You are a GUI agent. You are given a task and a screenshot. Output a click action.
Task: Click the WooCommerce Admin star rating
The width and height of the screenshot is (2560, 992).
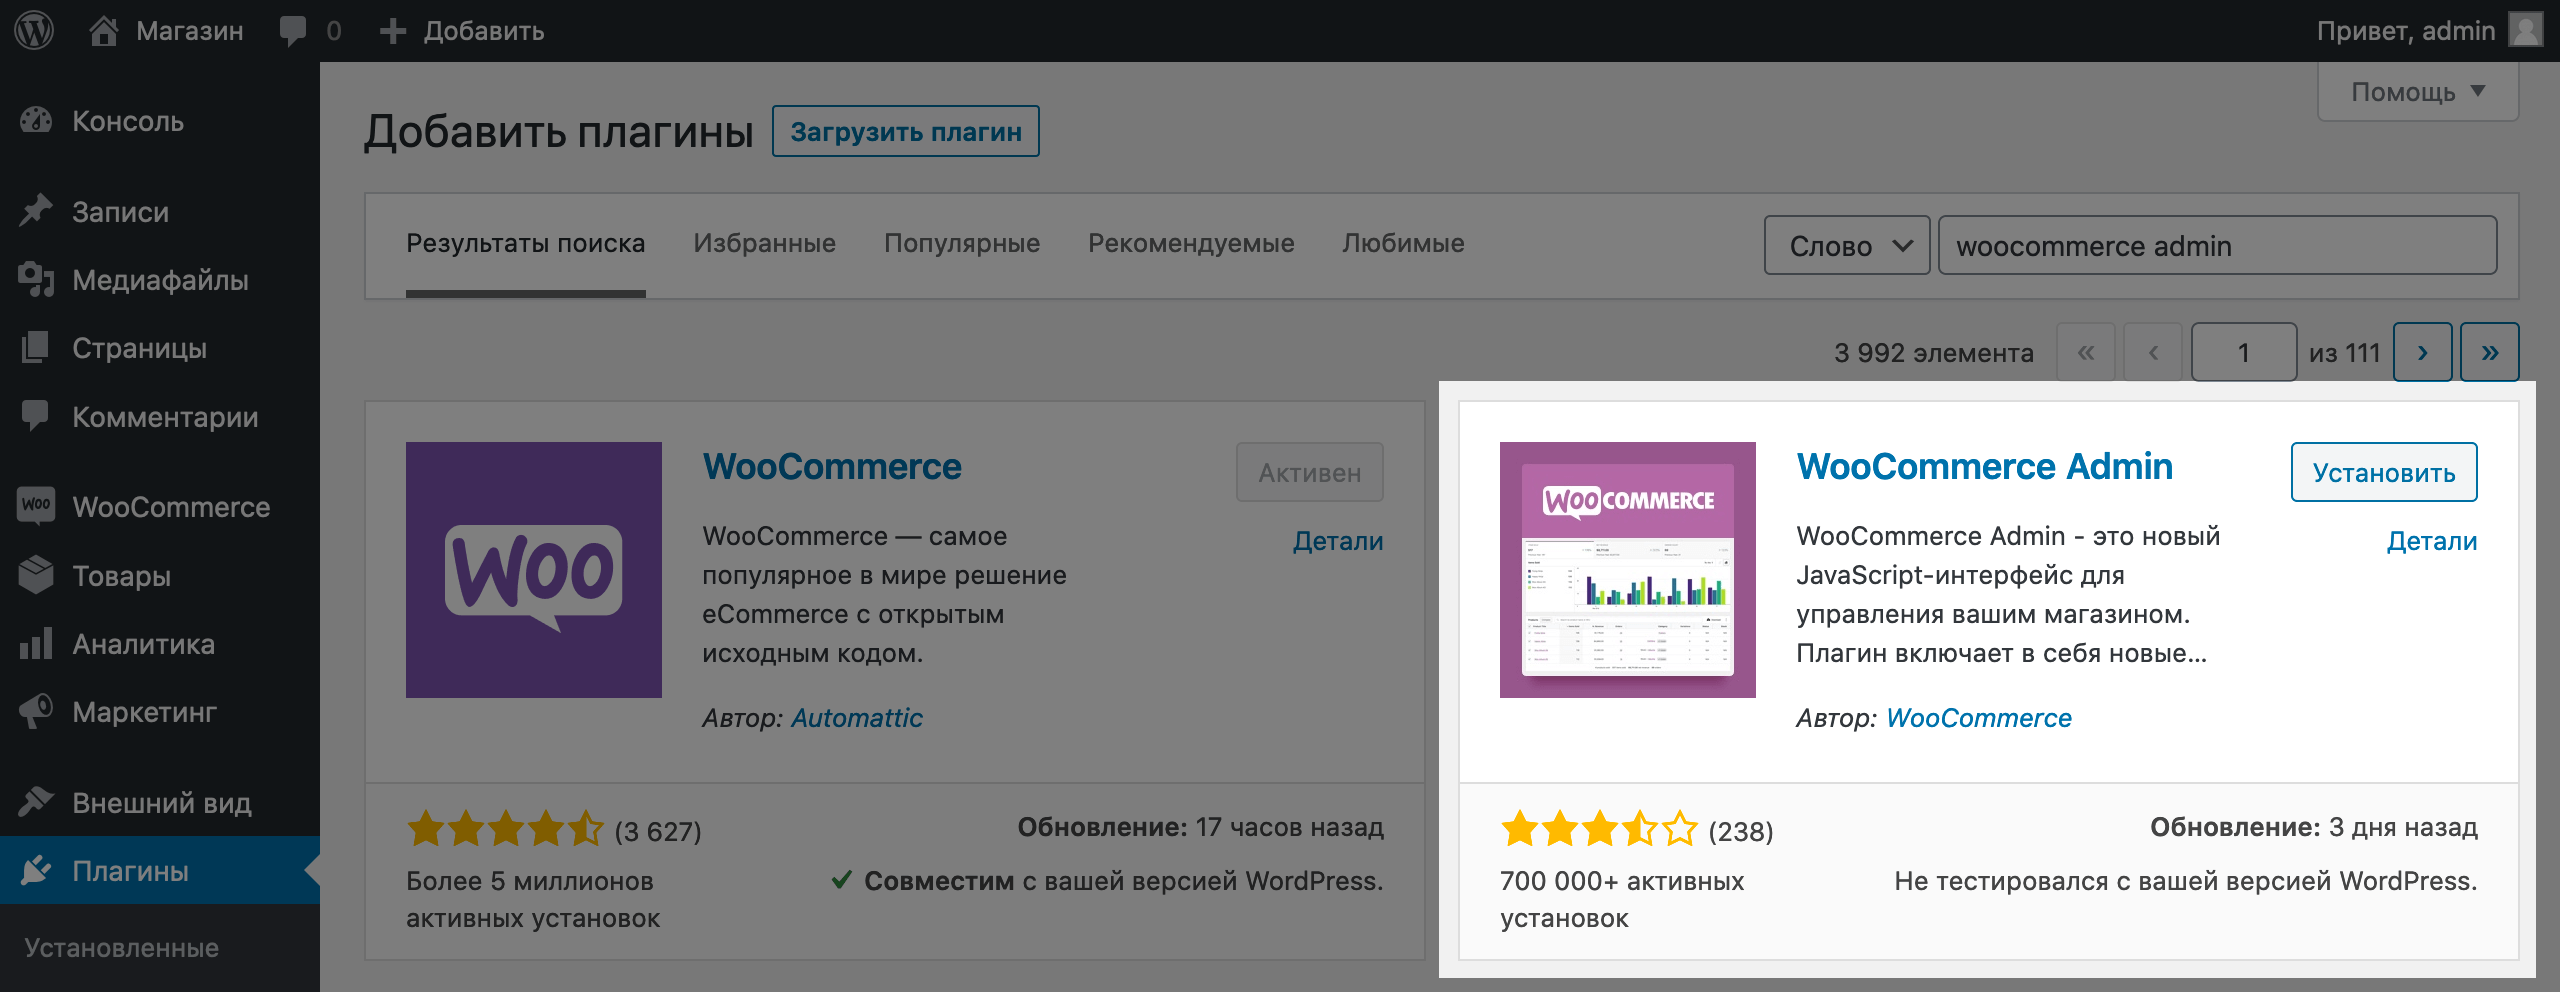point(1599,829)
